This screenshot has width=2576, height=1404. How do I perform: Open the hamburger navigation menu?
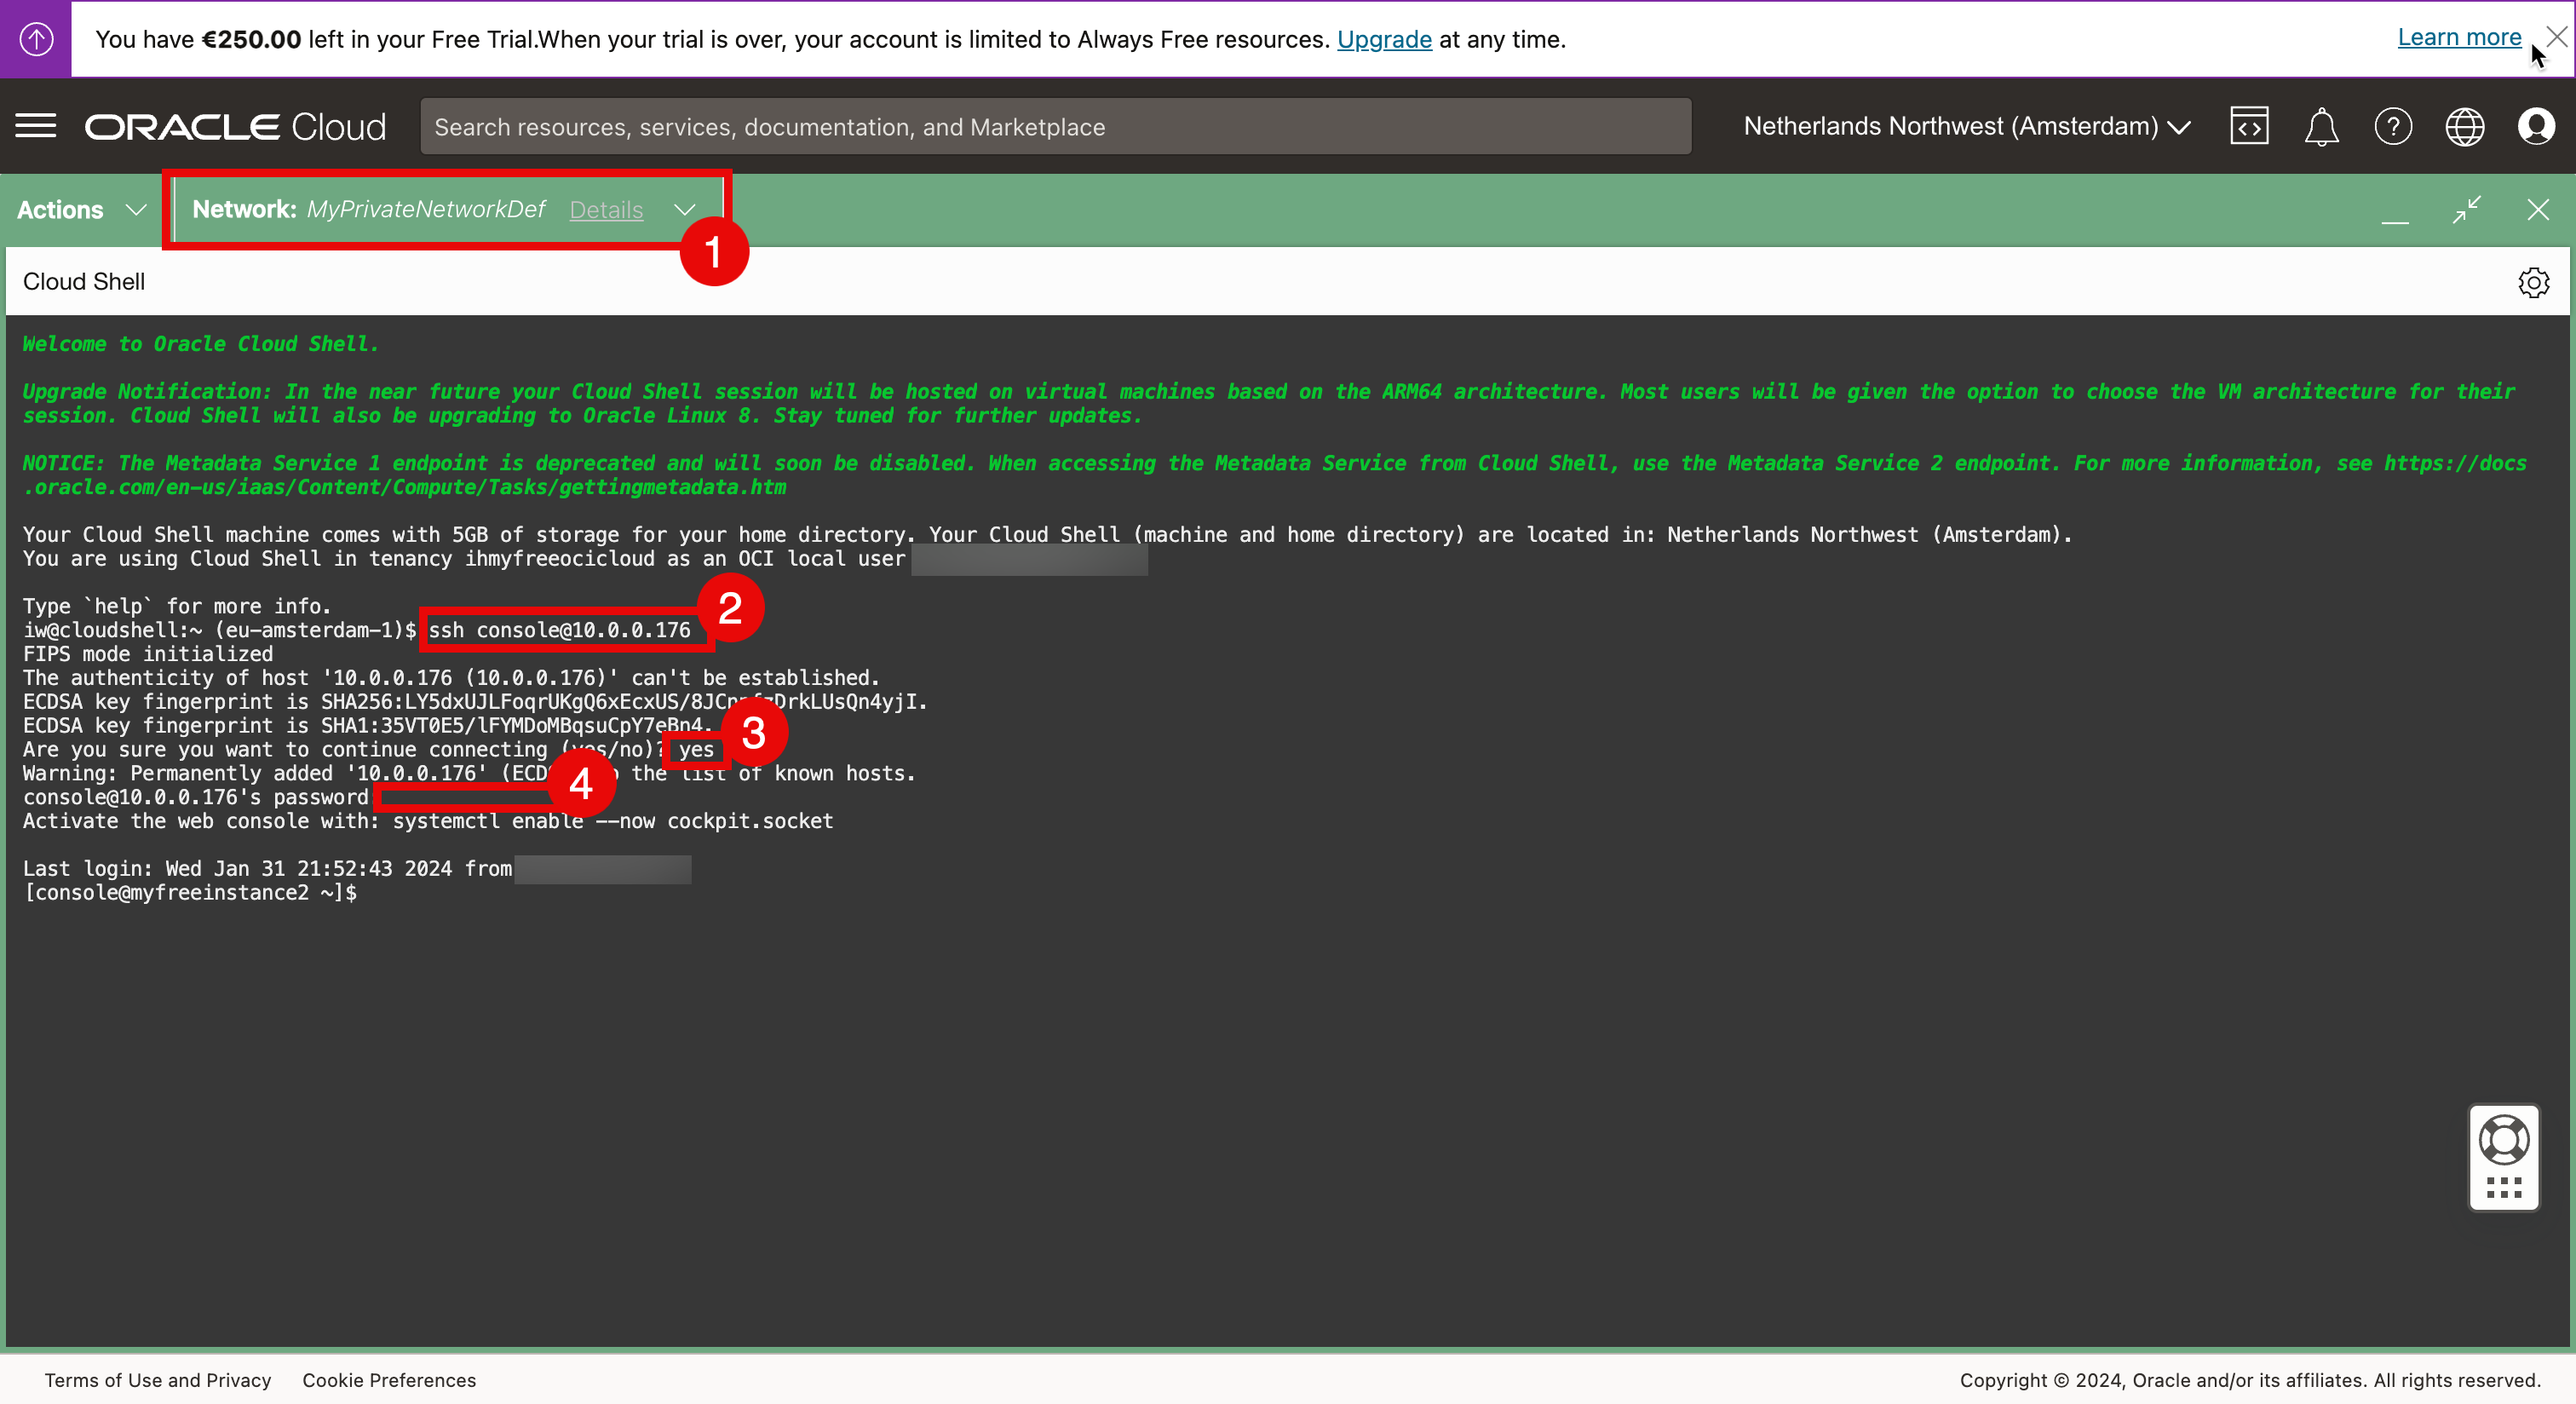tap(36, 126)
